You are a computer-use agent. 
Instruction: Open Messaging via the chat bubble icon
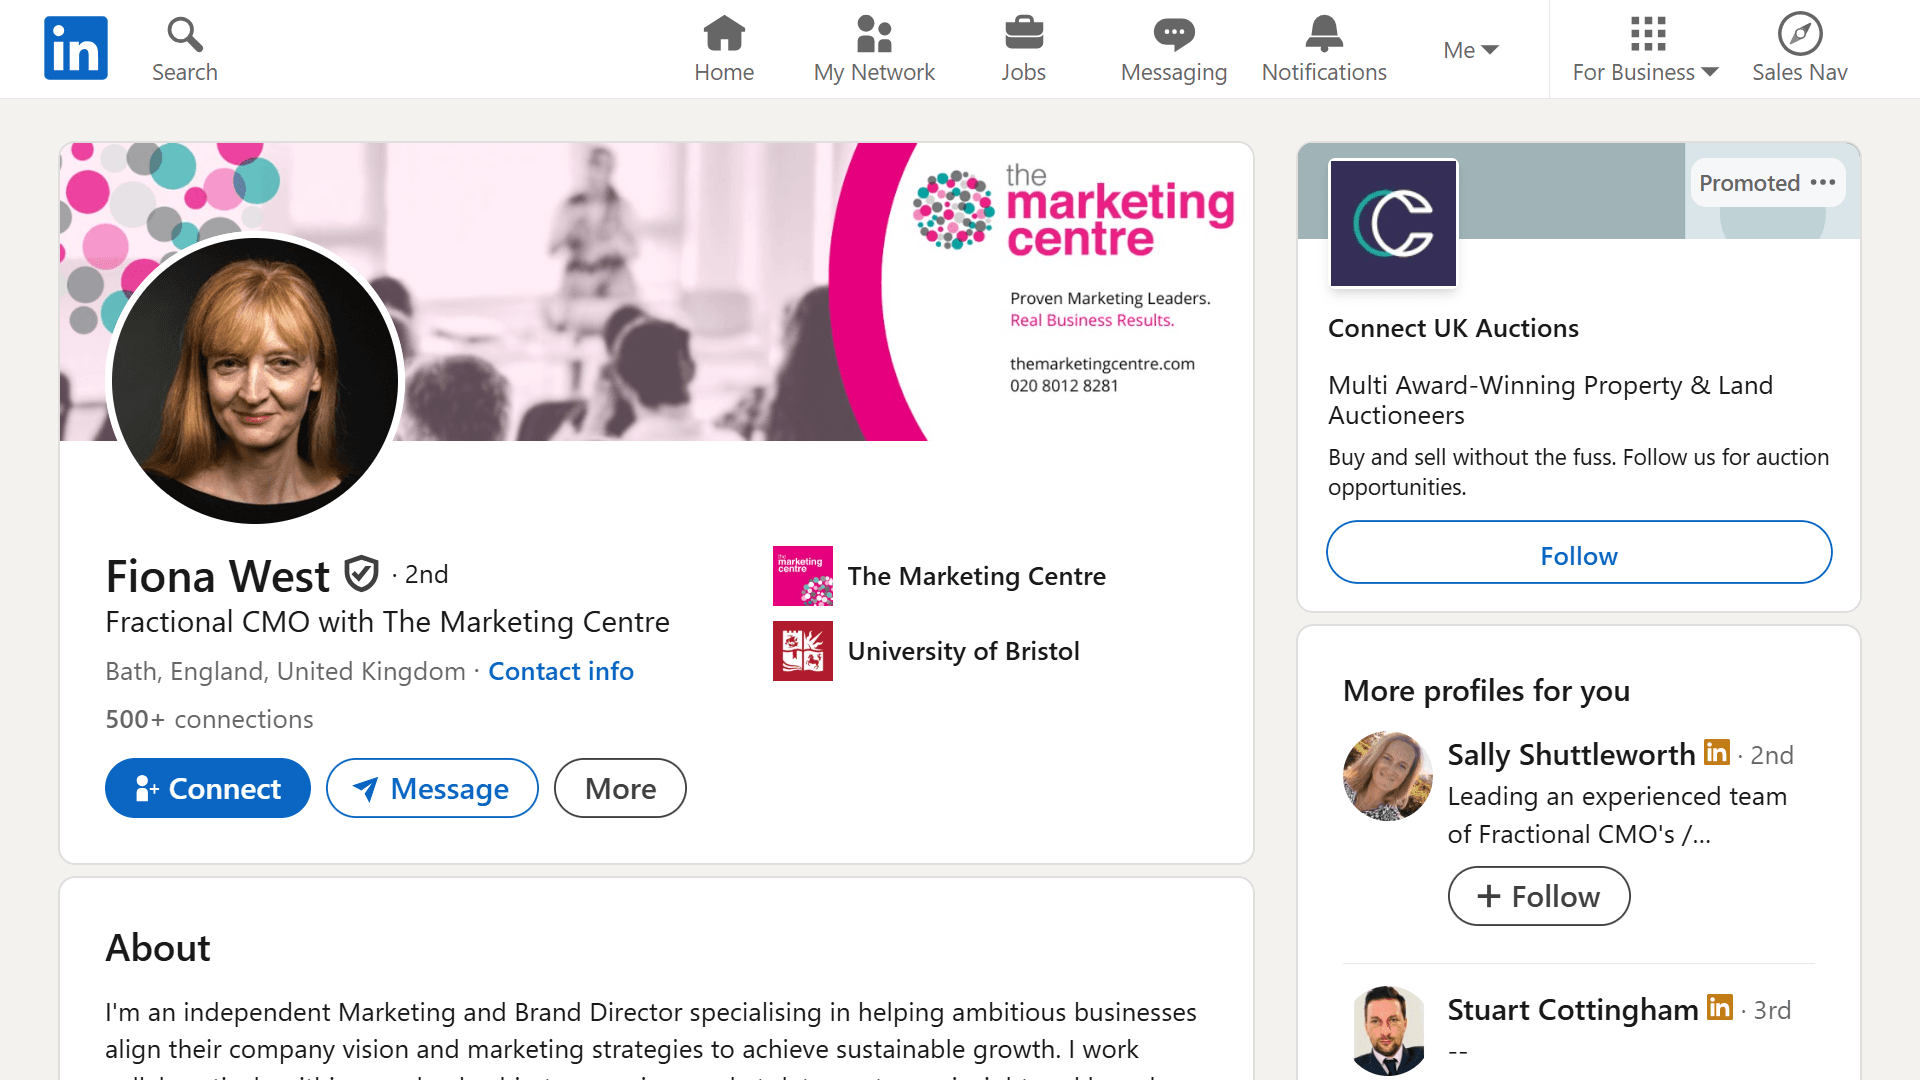(x=1173, y=33)
